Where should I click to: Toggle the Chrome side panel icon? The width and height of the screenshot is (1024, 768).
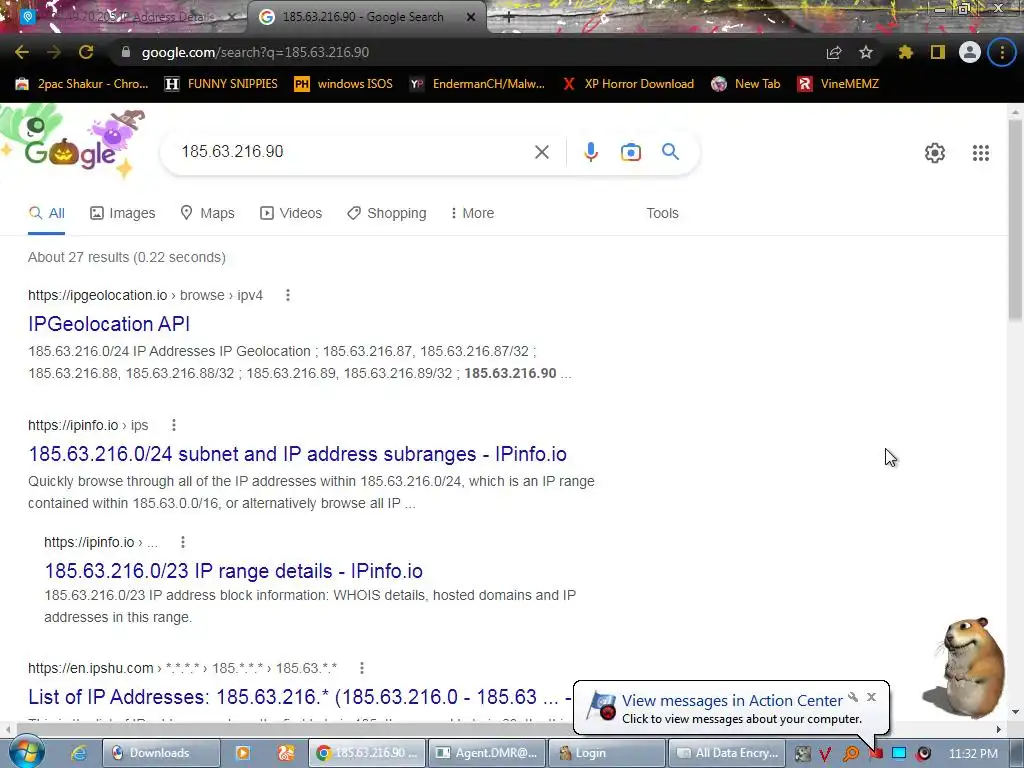click(x=938, y=52)
